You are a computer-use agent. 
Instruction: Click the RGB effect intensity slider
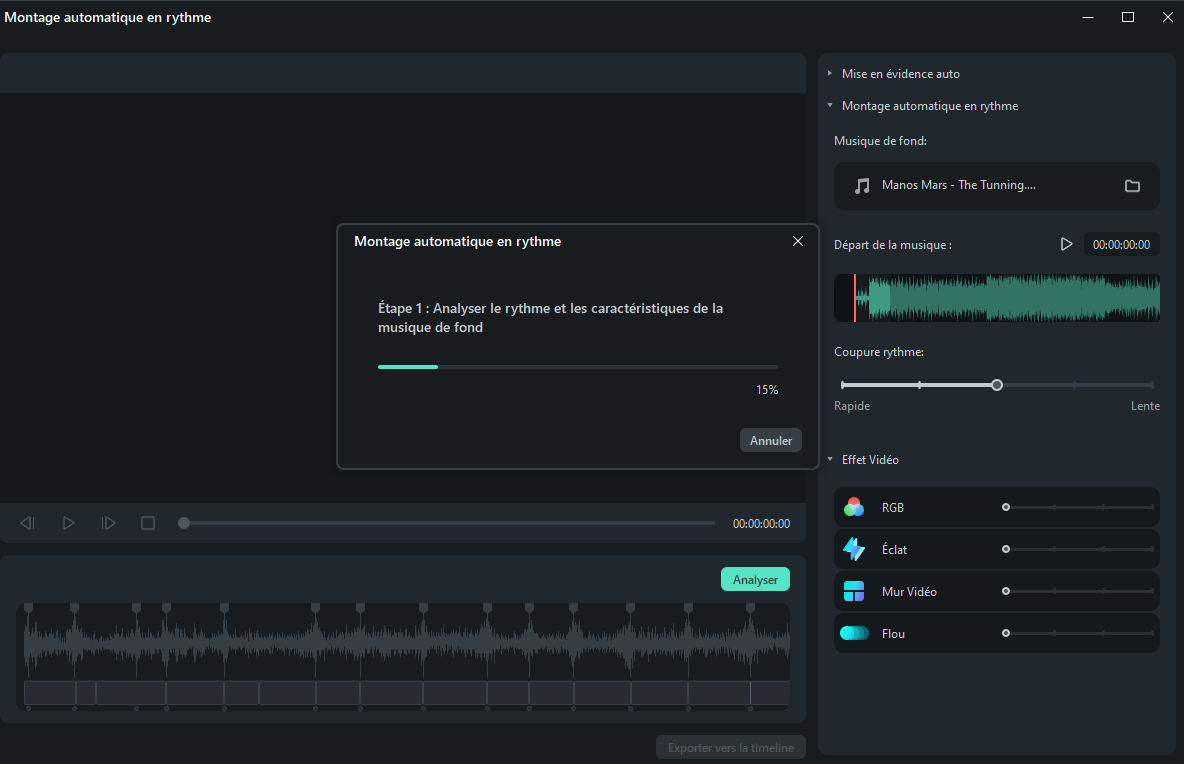pyautogui.click(x=1078, y=507)
